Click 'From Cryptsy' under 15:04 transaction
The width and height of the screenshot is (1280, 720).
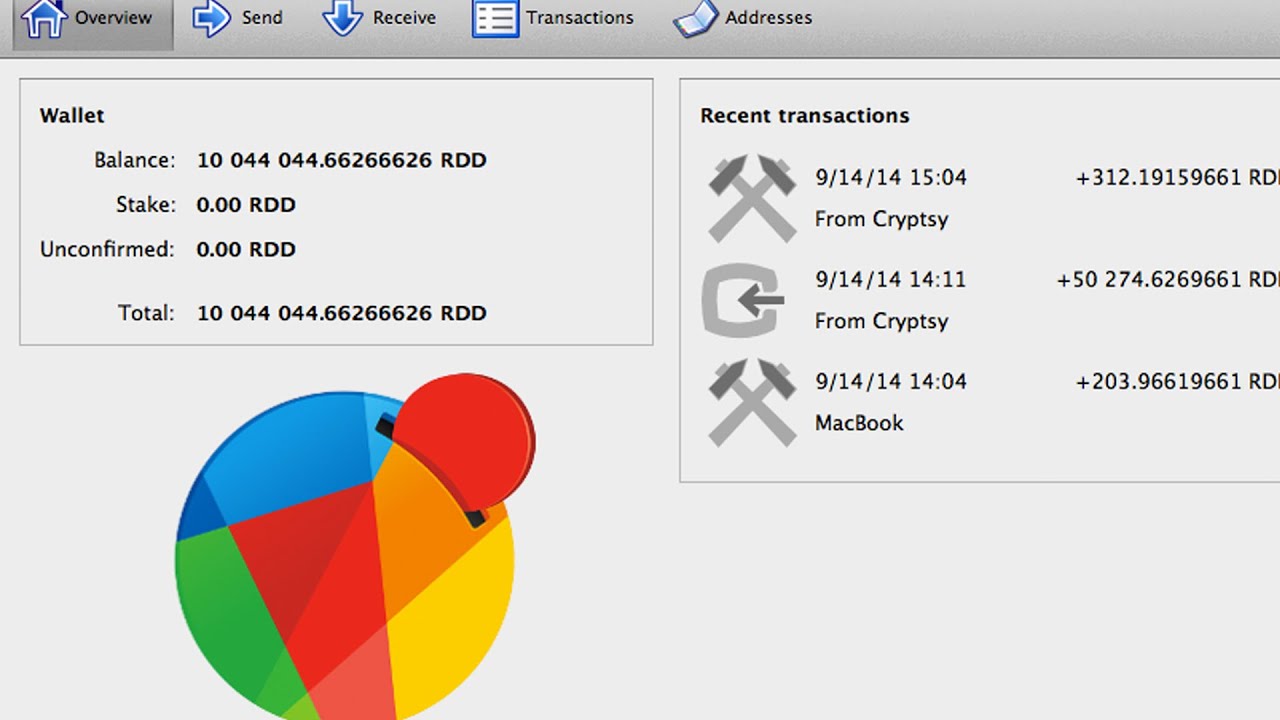point(881,220)
